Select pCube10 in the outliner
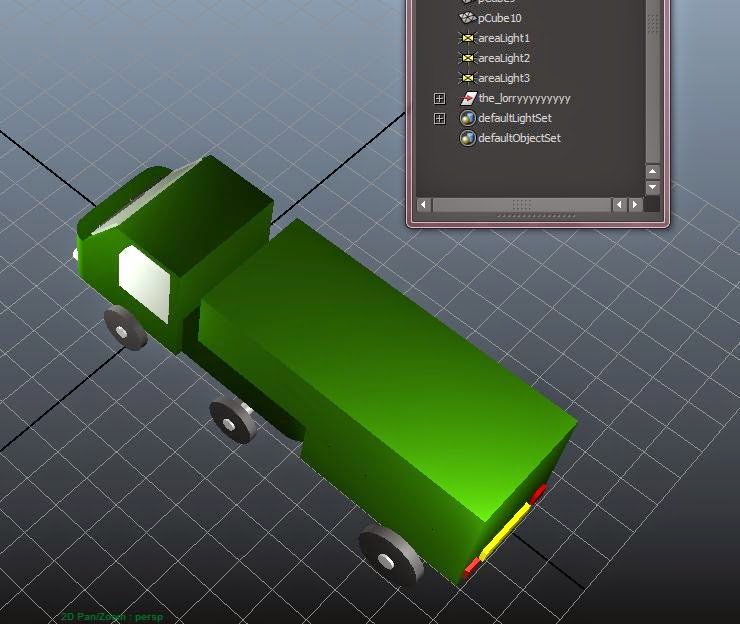This screenshot has width=740, height=624. click(500, 18)
